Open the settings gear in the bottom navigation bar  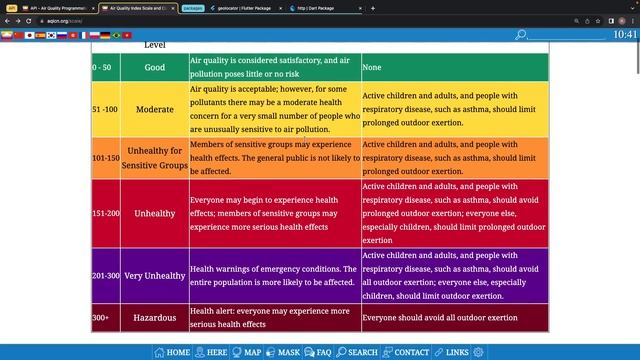coord(478,352)
